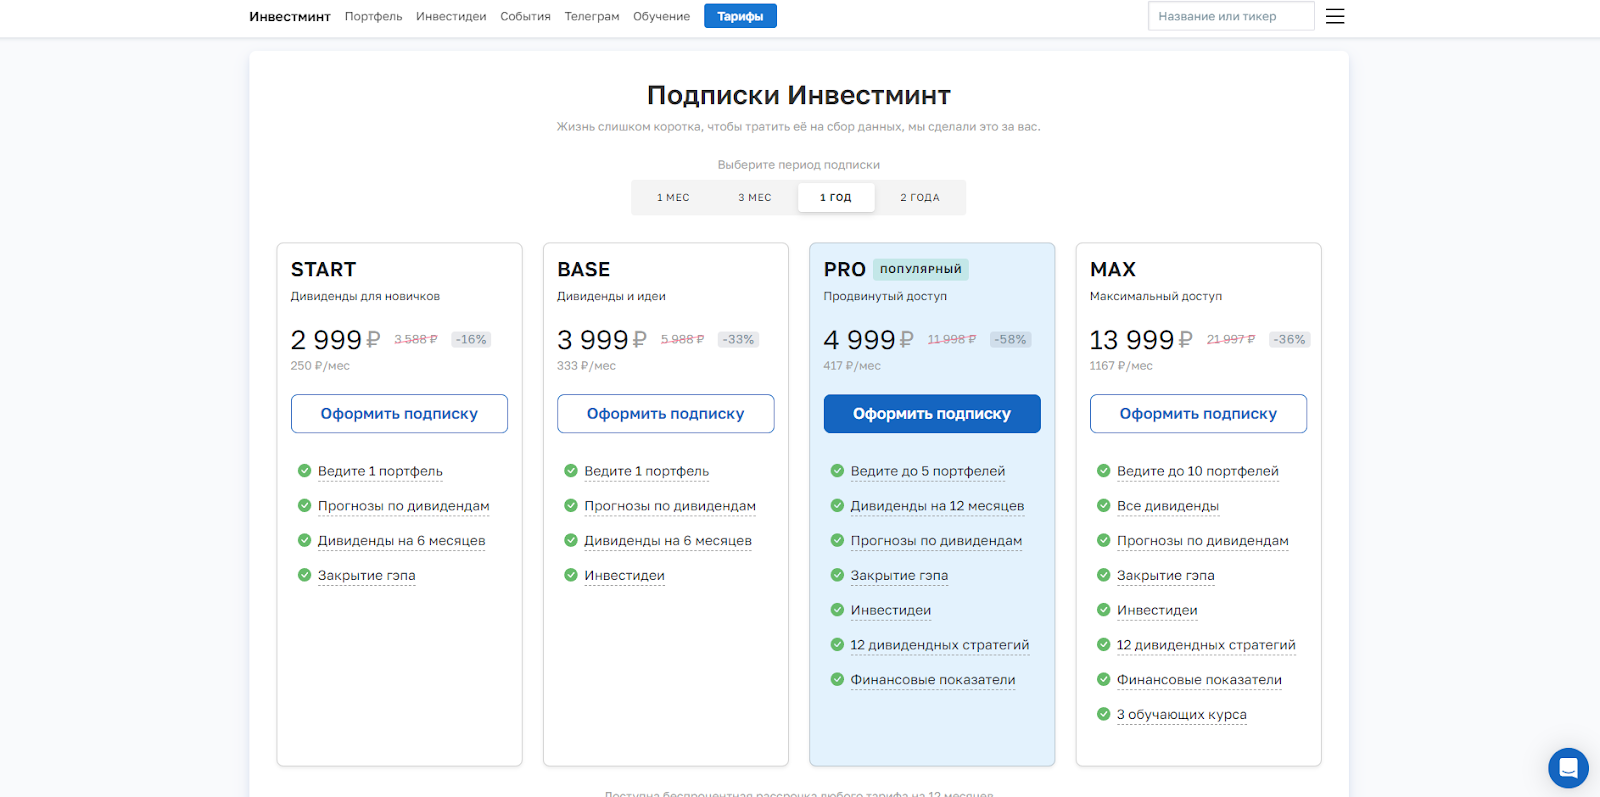Image resolution: width=1600 pixels, height=797 pixels.
Task: Click BASE feature Ведите 1 портфель
Action: point(646,471)
